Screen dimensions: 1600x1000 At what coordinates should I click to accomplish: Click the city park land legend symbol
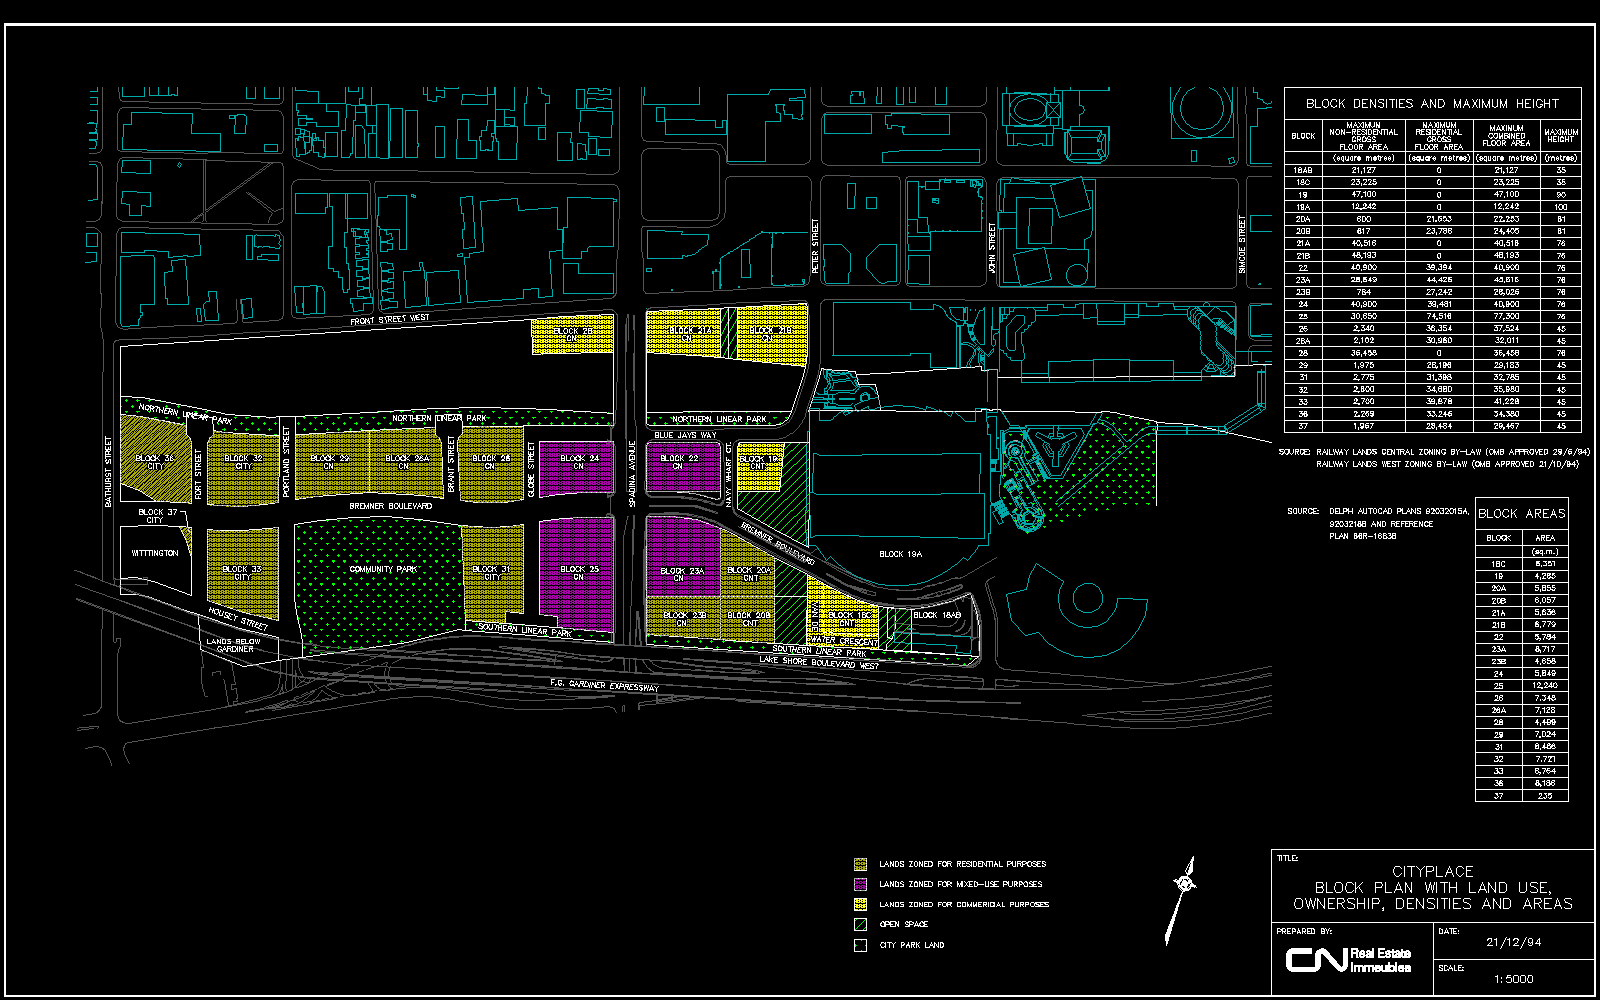tap(860, 945)
